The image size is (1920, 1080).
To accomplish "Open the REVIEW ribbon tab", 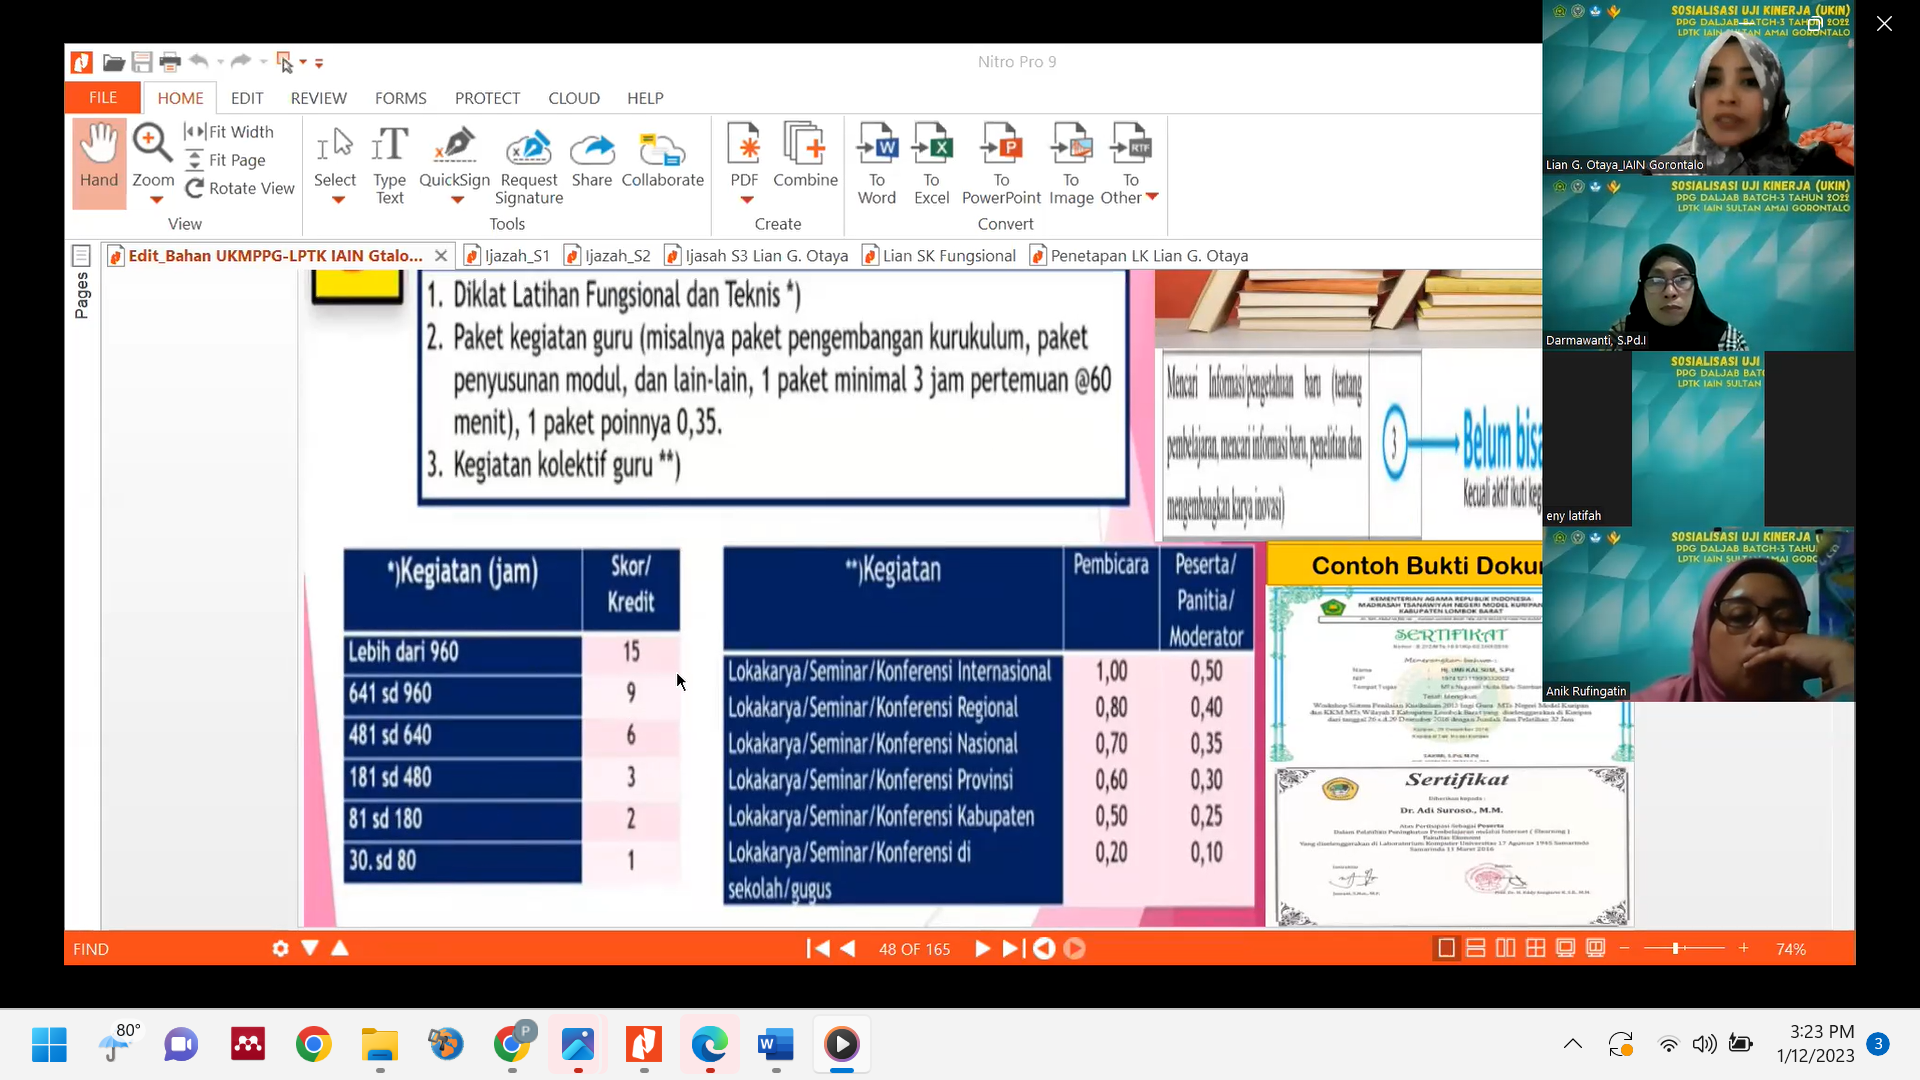I will tap(318, 98).
